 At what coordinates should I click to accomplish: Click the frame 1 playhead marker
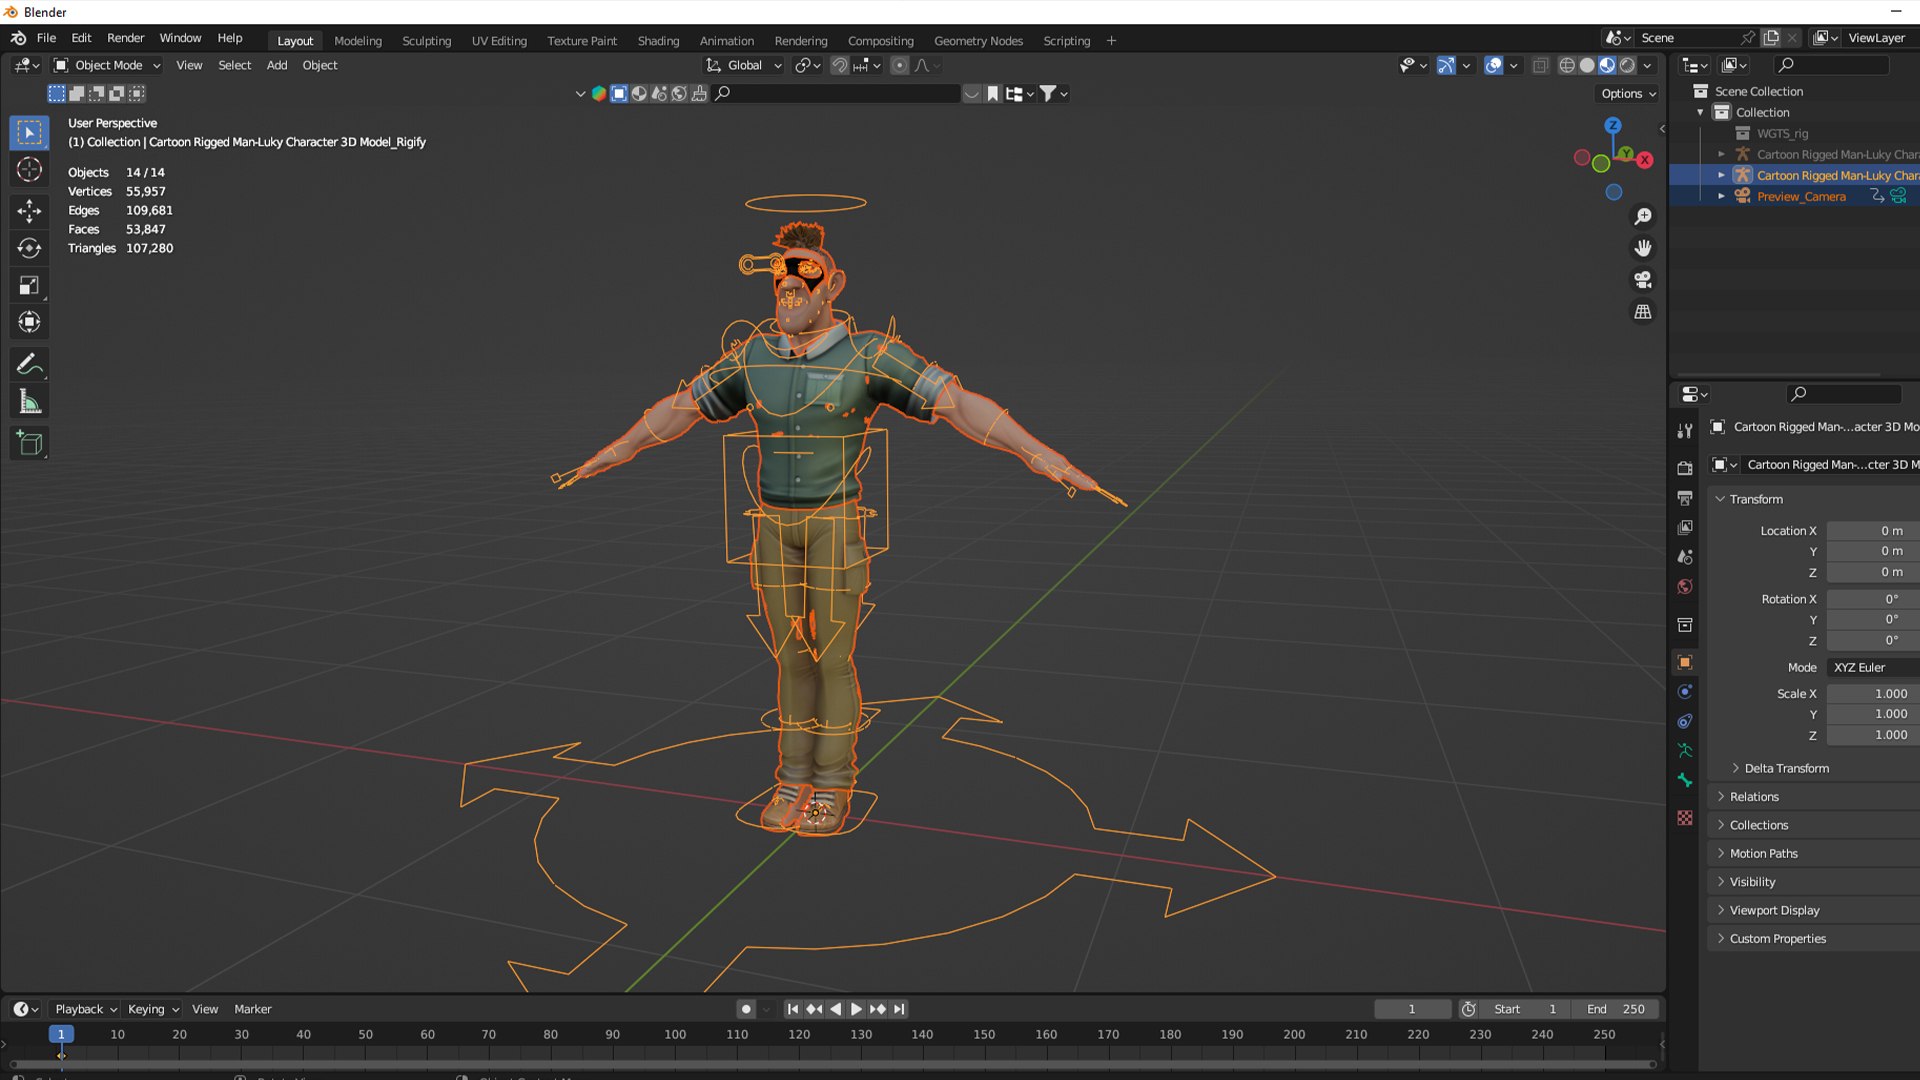61,1034
